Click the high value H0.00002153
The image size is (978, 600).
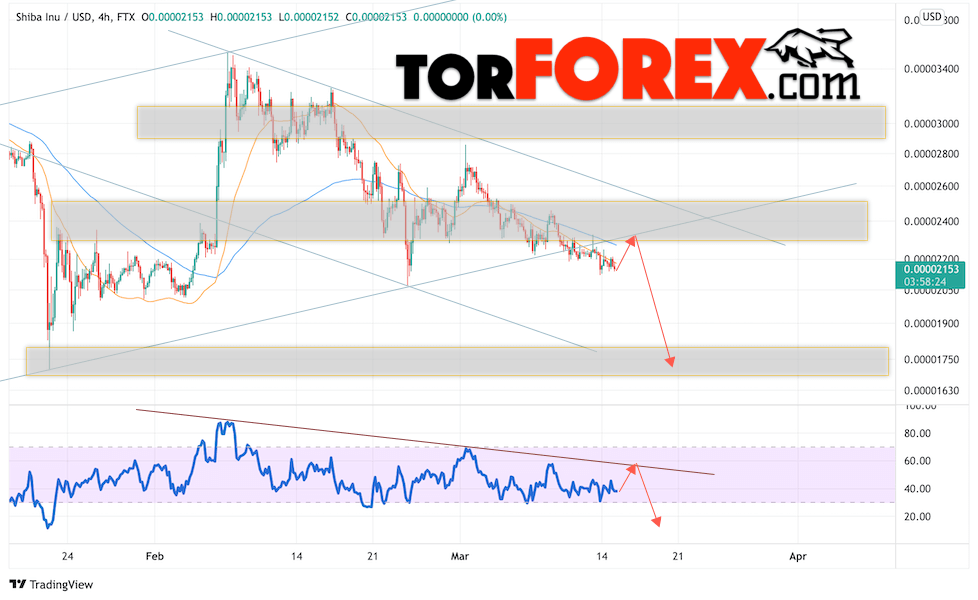coord(241,17)
